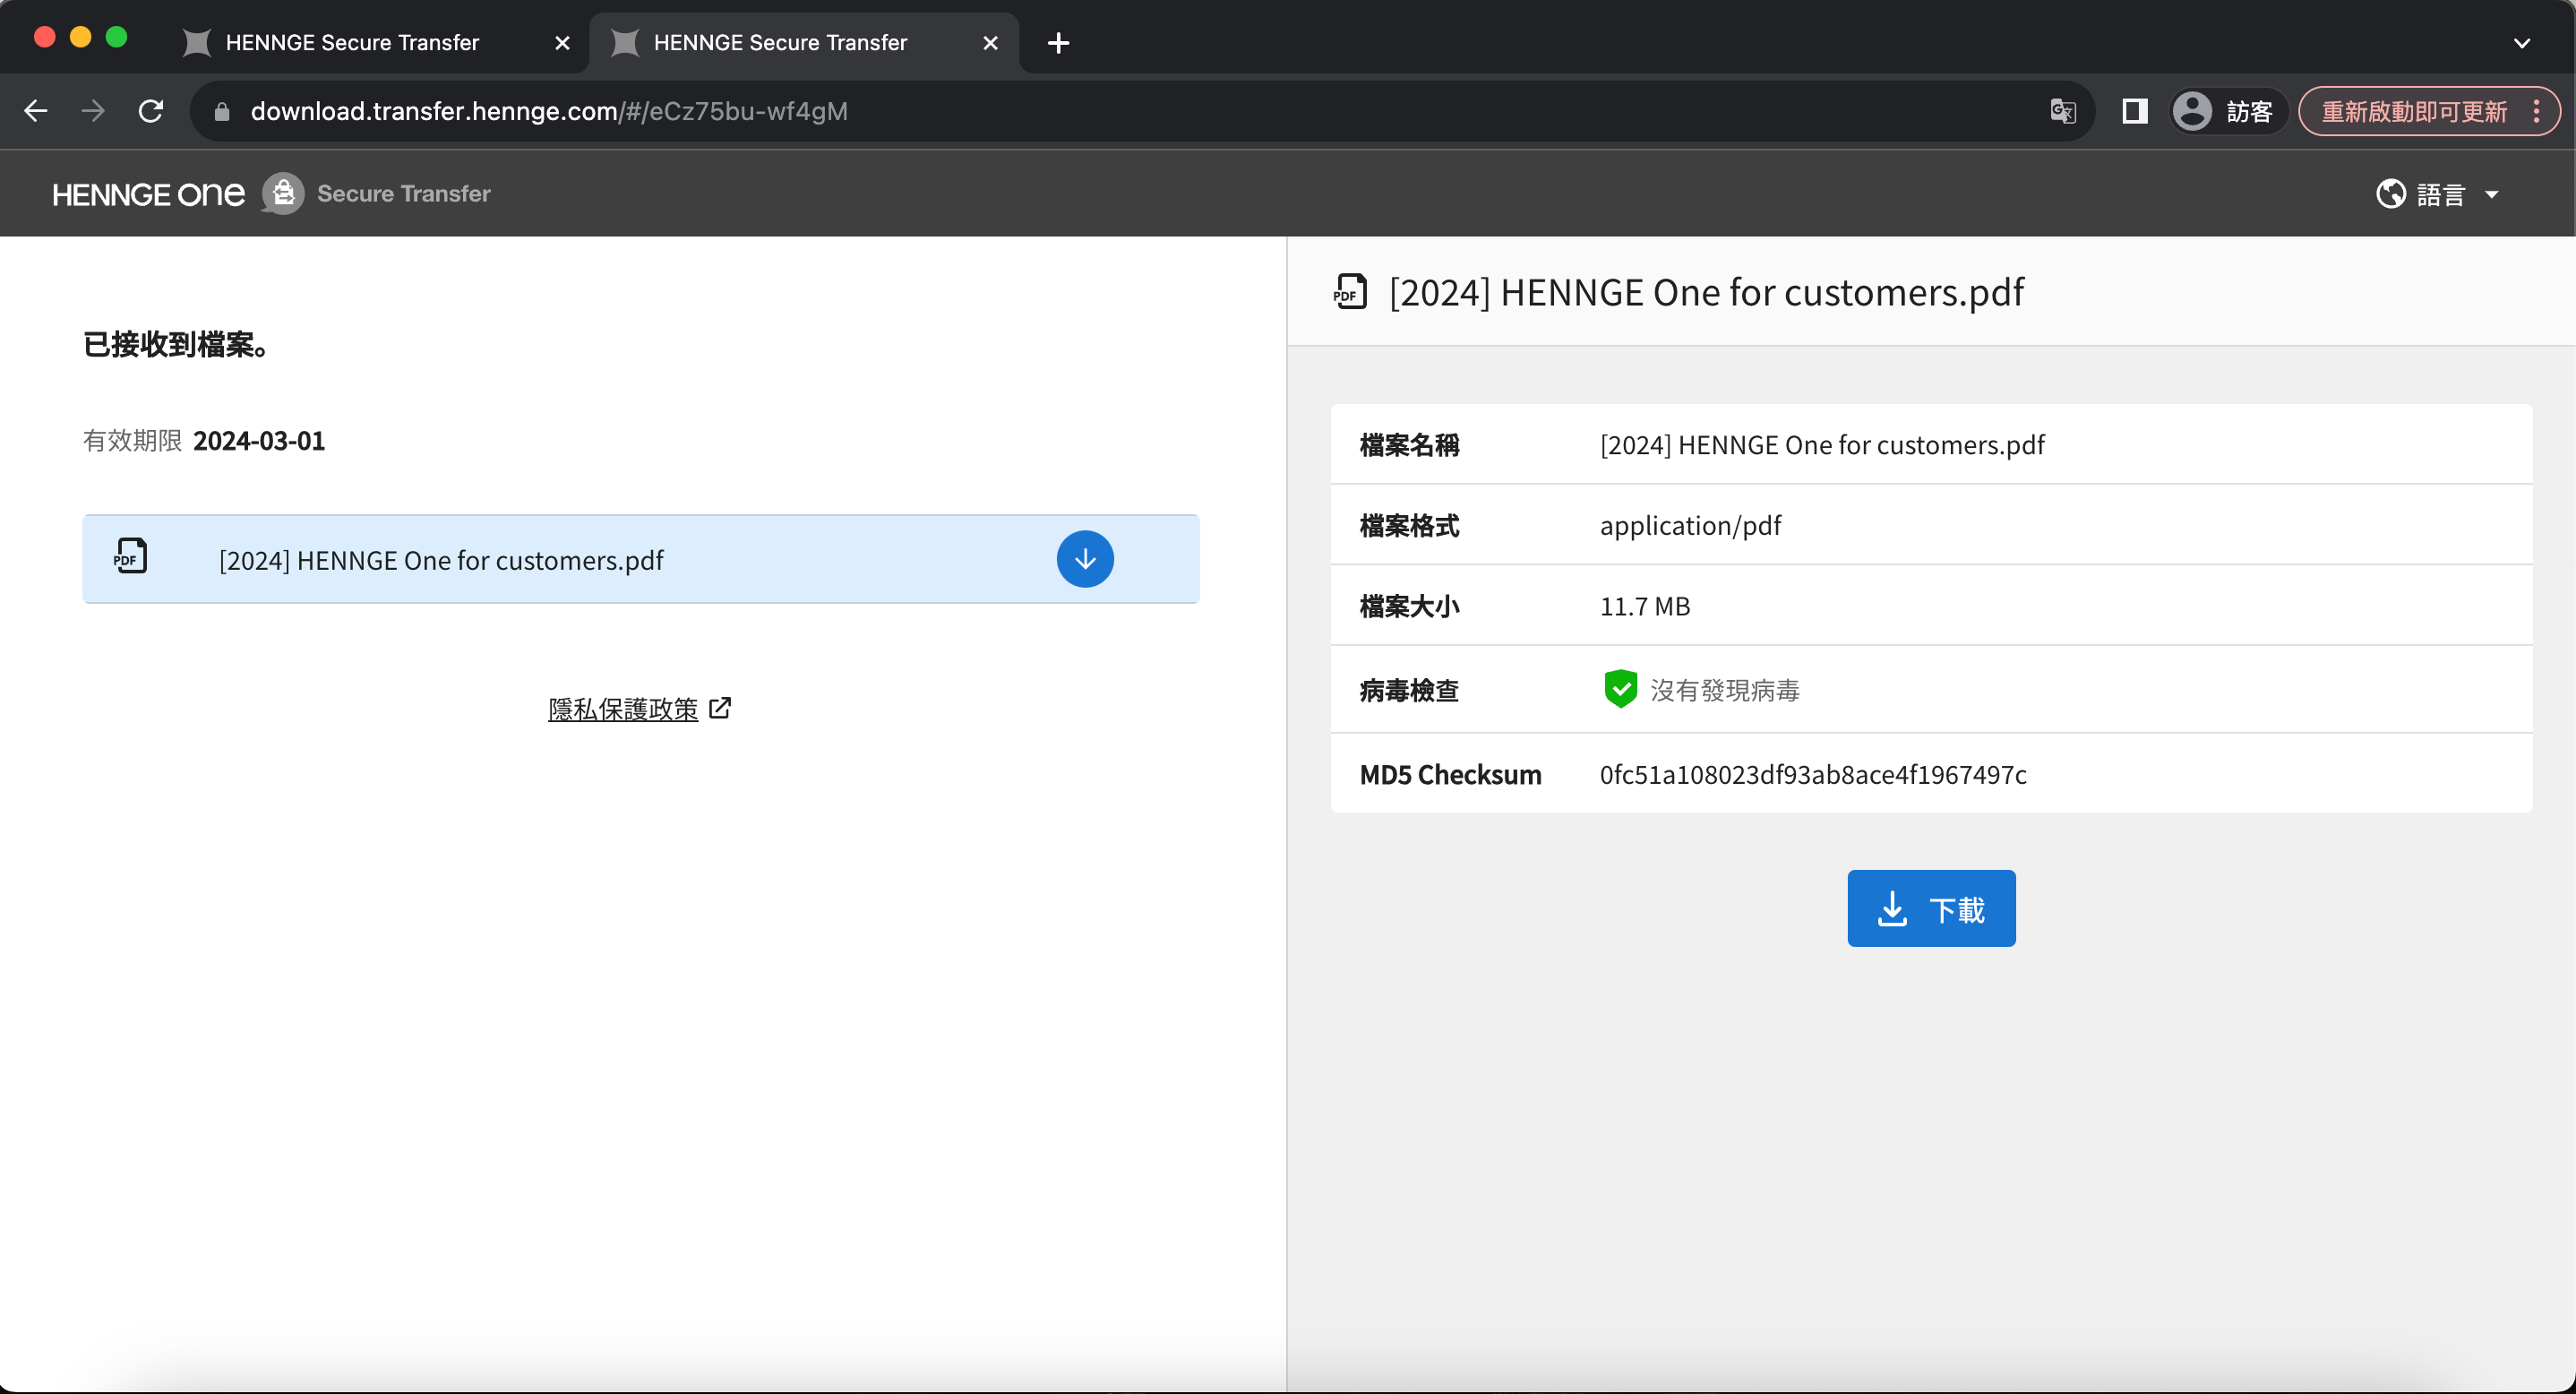Click the macOS yellow minimize window button
2576x1394 pixels.
pos(80,37)
